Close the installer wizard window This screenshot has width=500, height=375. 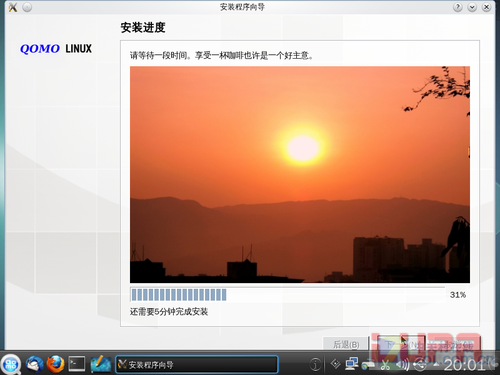tap(487, 7)
